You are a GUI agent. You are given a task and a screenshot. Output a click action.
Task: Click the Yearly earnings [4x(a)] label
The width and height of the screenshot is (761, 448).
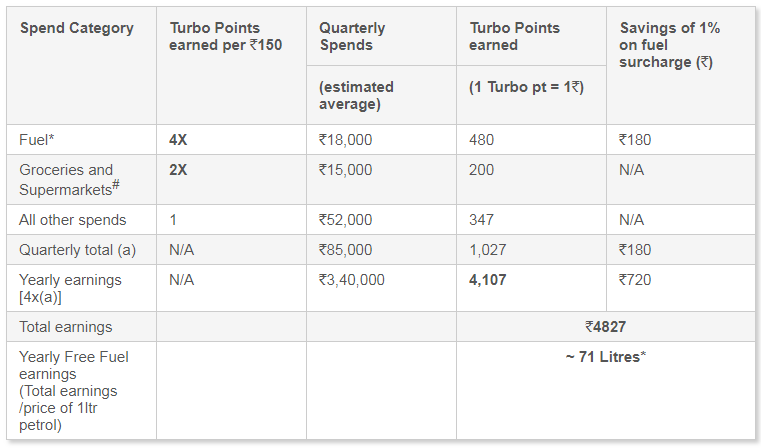70,288
